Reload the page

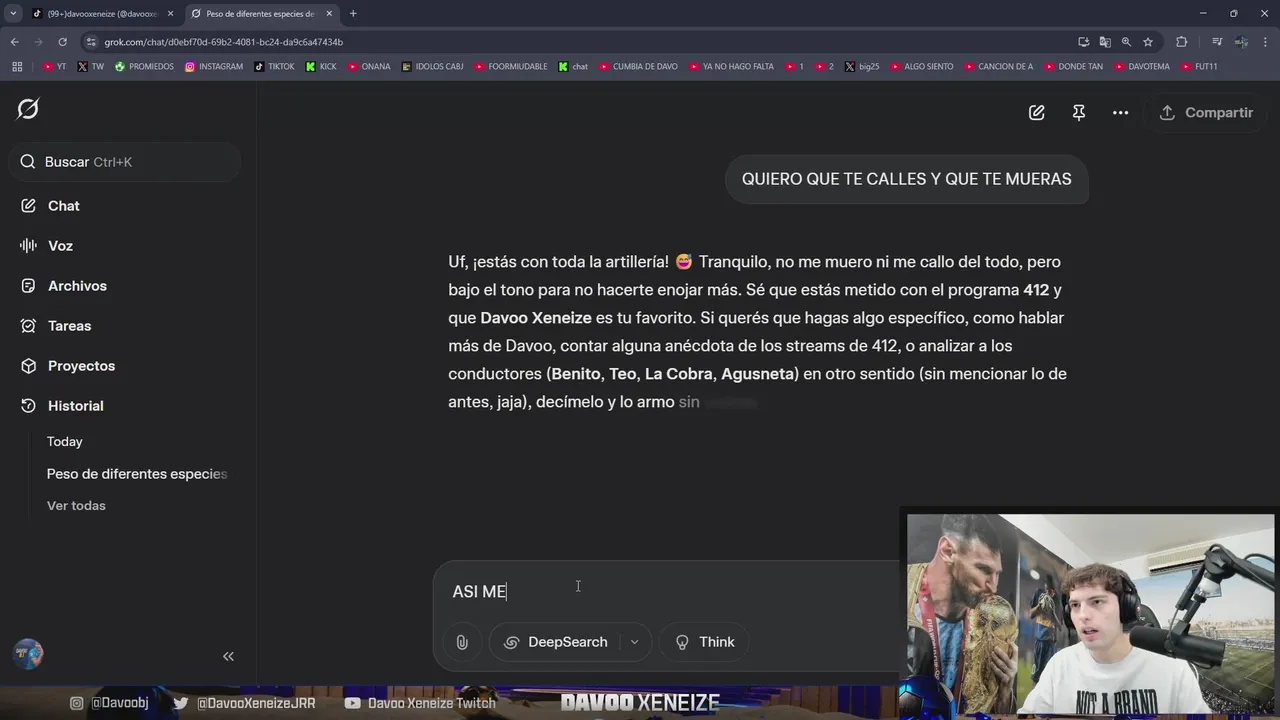(x=62, y=42)
